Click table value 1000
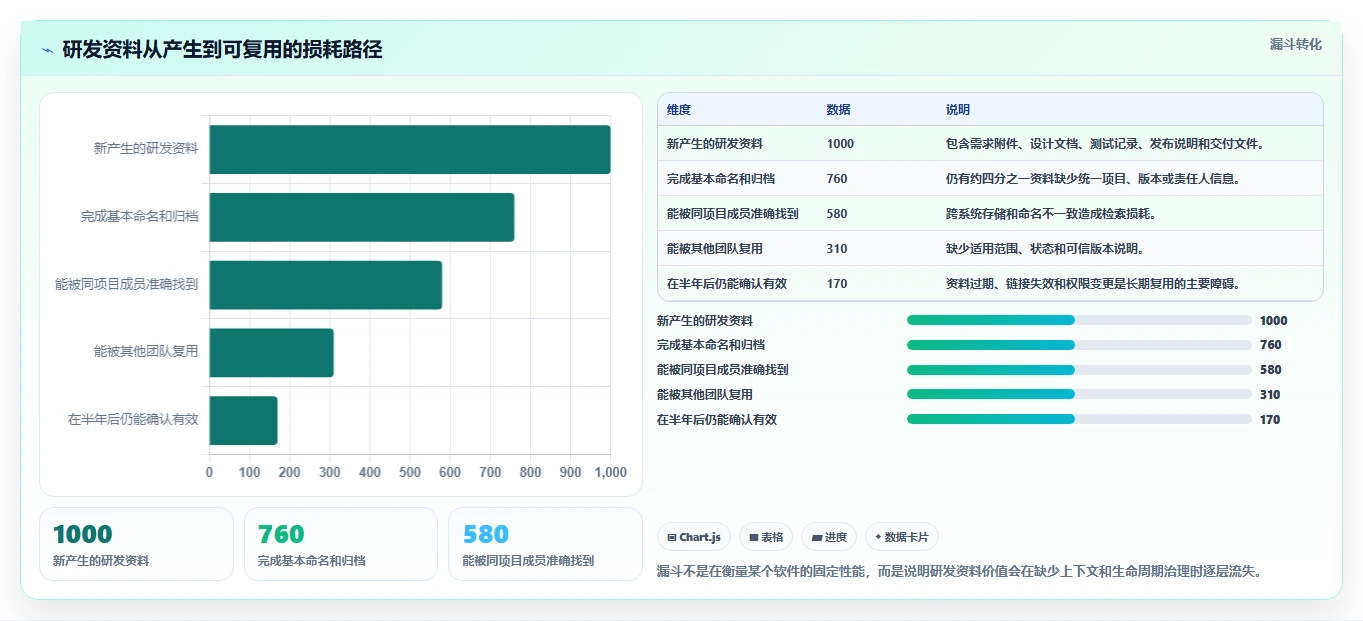1363x621 pixels. [x=841, y=144]
